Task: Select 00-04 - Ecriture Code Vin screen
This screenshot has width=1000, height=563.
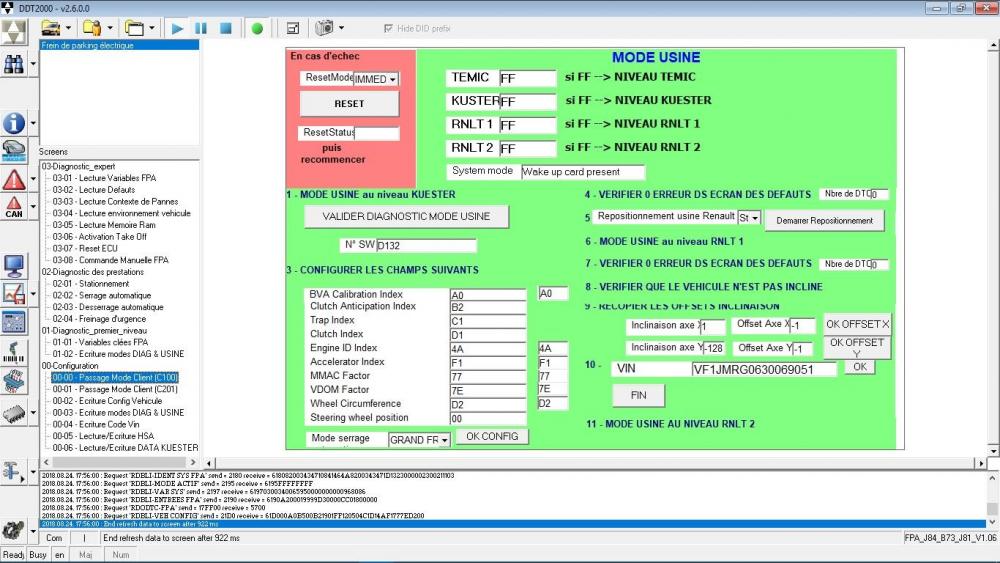Action: [x=96, y=425]
